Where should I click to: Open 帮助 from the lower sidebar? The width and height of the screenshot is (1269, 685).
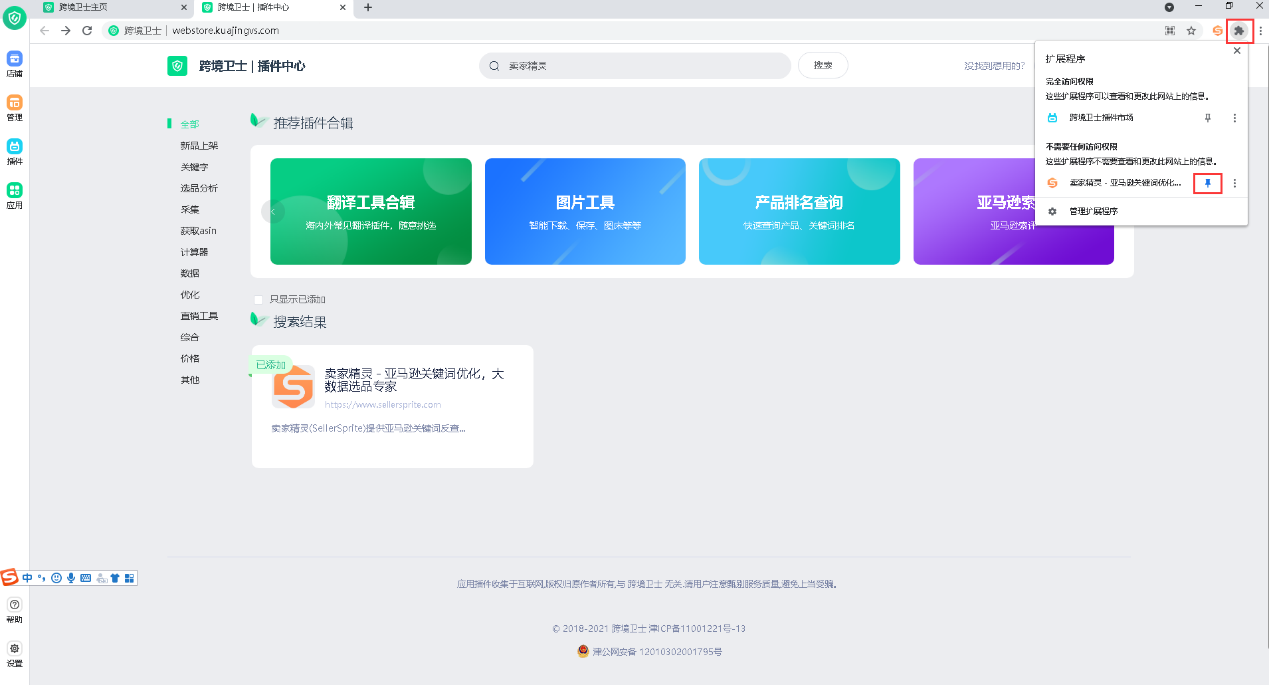click(13, 609)
